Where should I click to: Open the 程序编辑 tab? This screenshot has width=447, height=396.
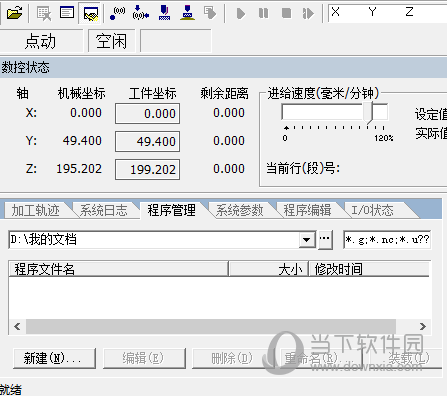(308, 210)
